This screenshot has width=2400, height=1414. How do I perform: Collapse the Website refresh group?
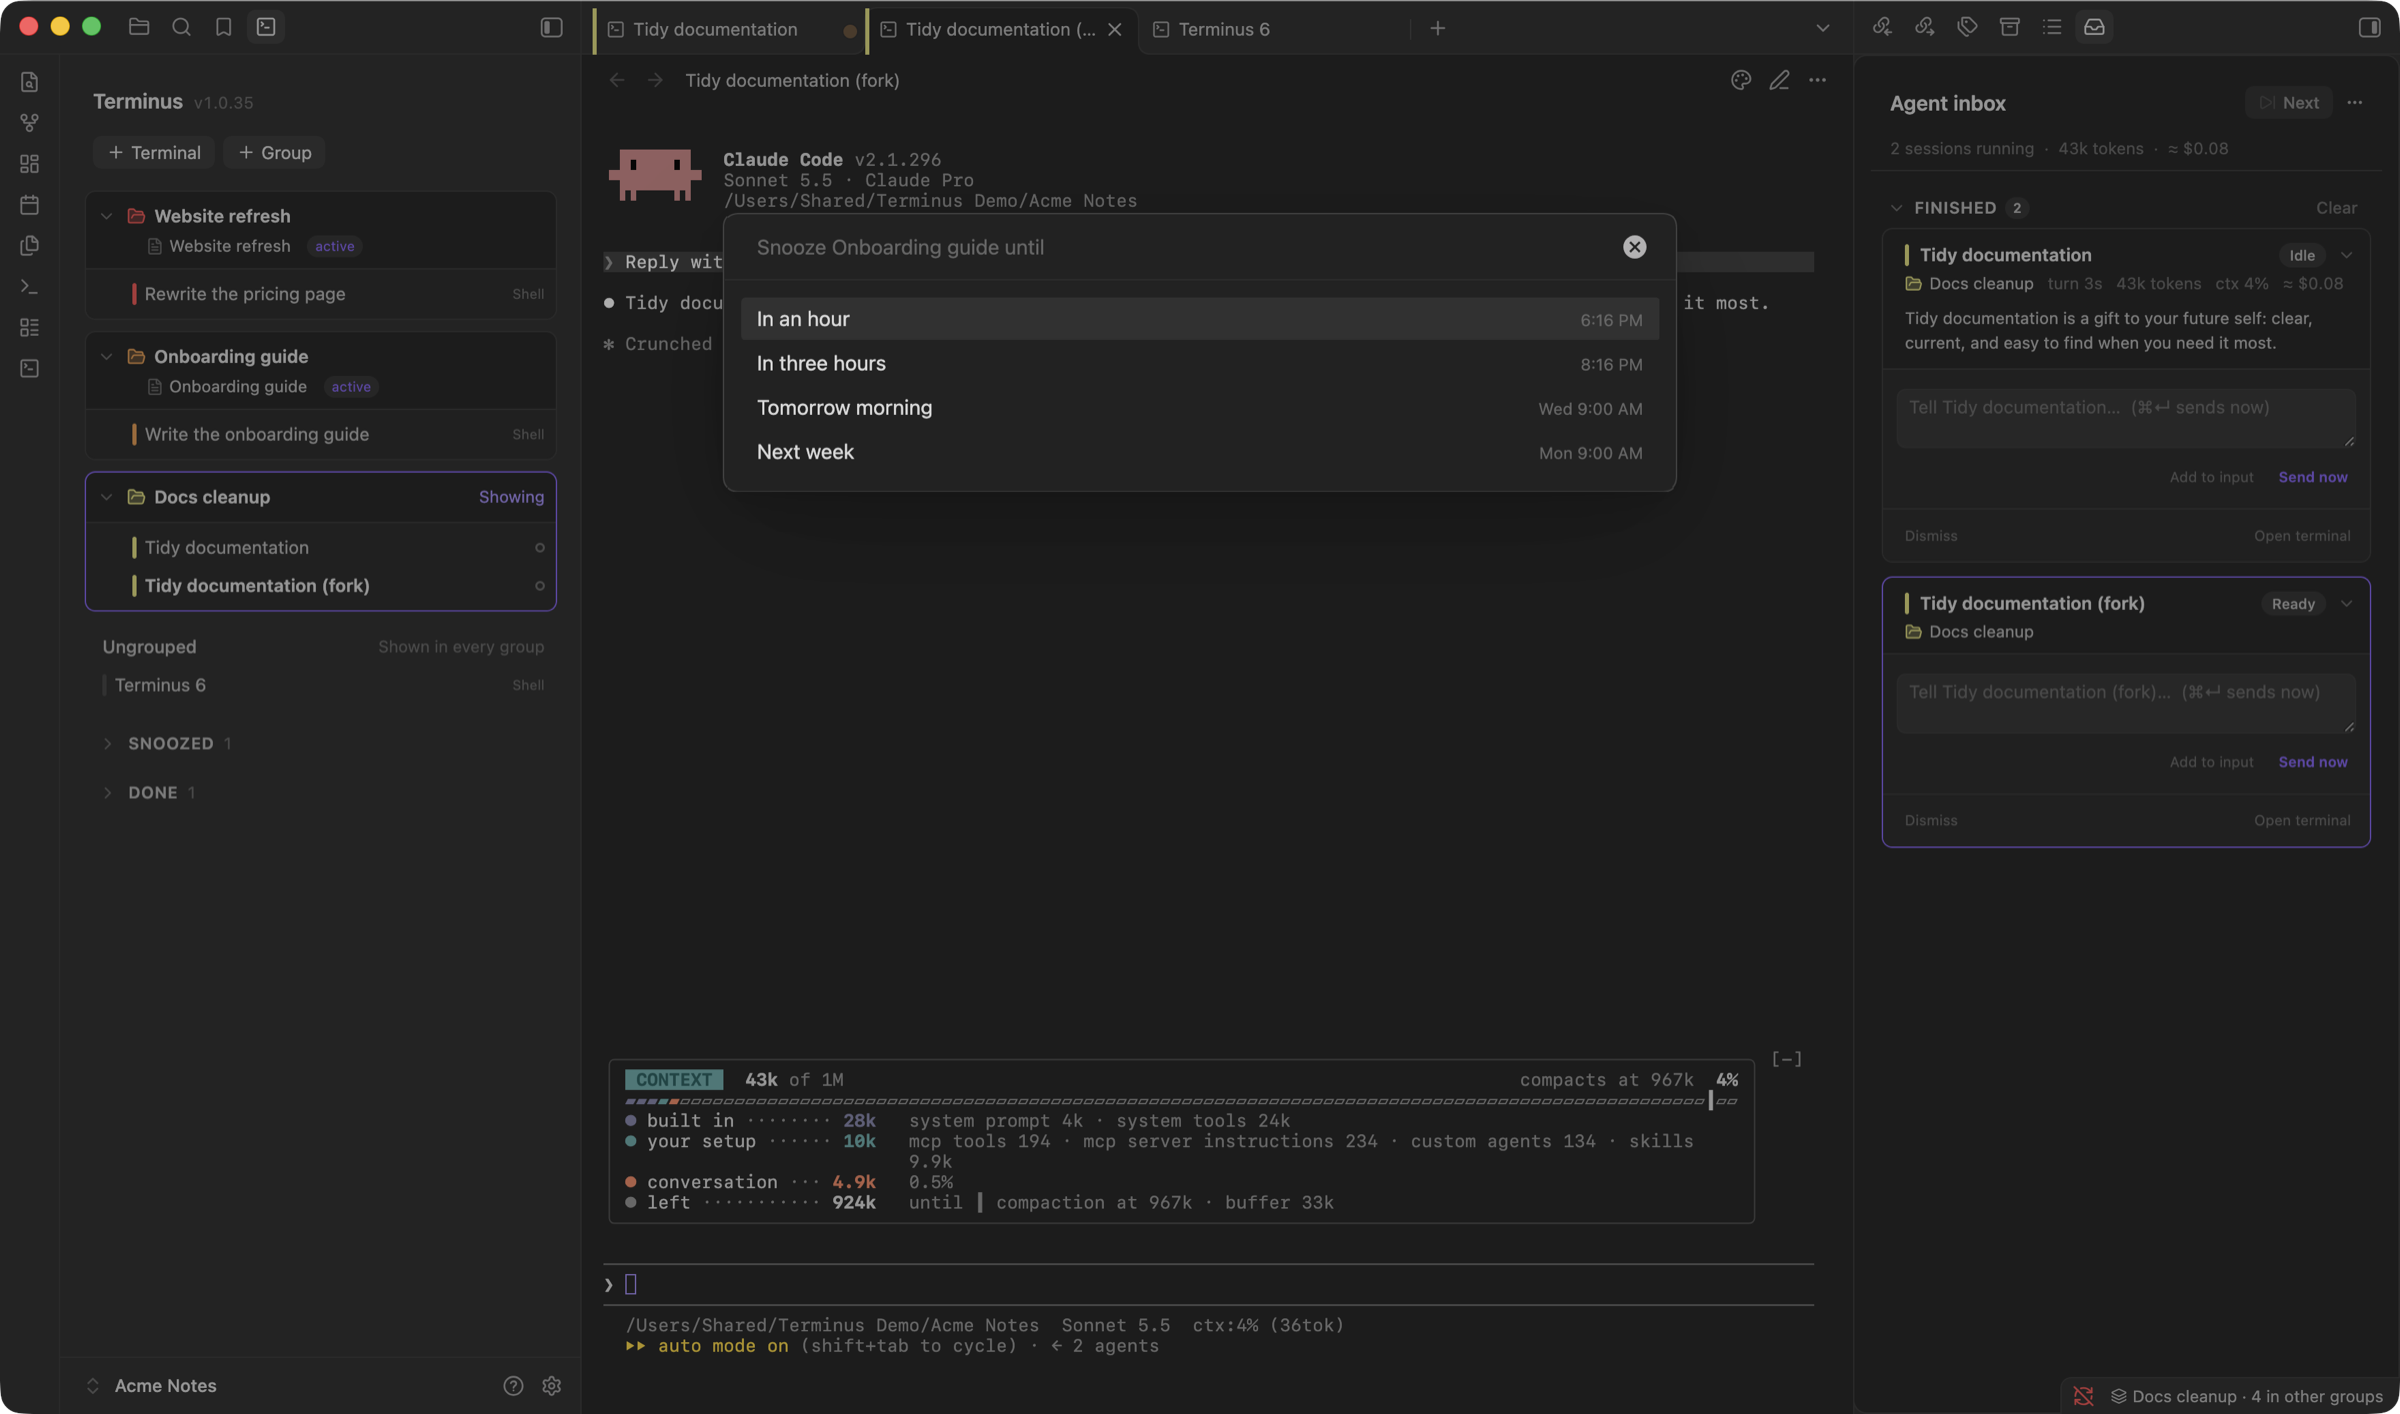point(106,216)
